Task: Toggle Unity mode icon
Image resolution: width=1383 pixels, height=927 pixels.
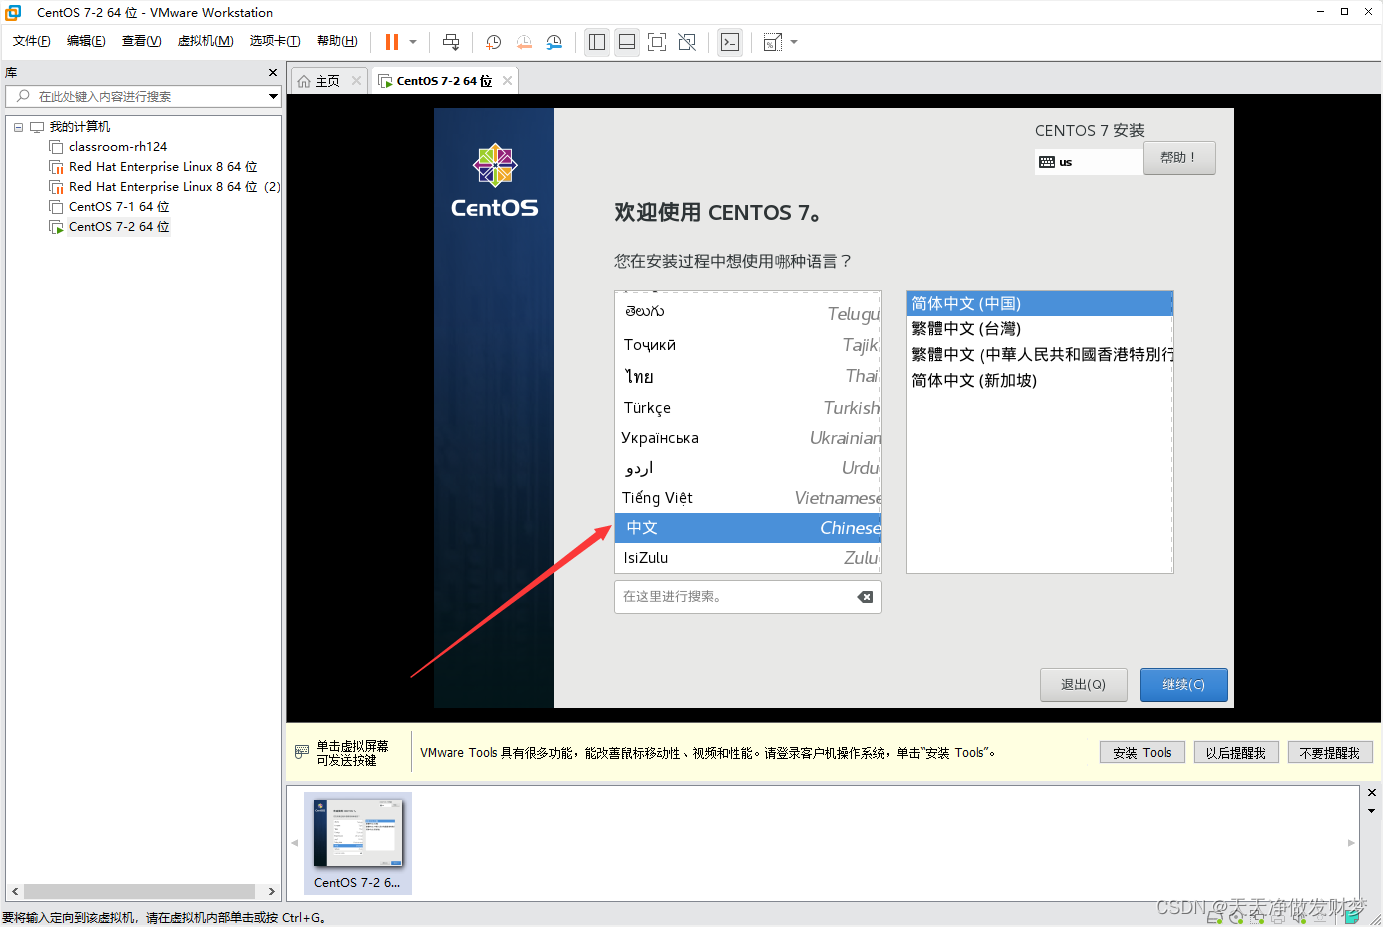Action: pyautogui.click(x=687, y=42)
